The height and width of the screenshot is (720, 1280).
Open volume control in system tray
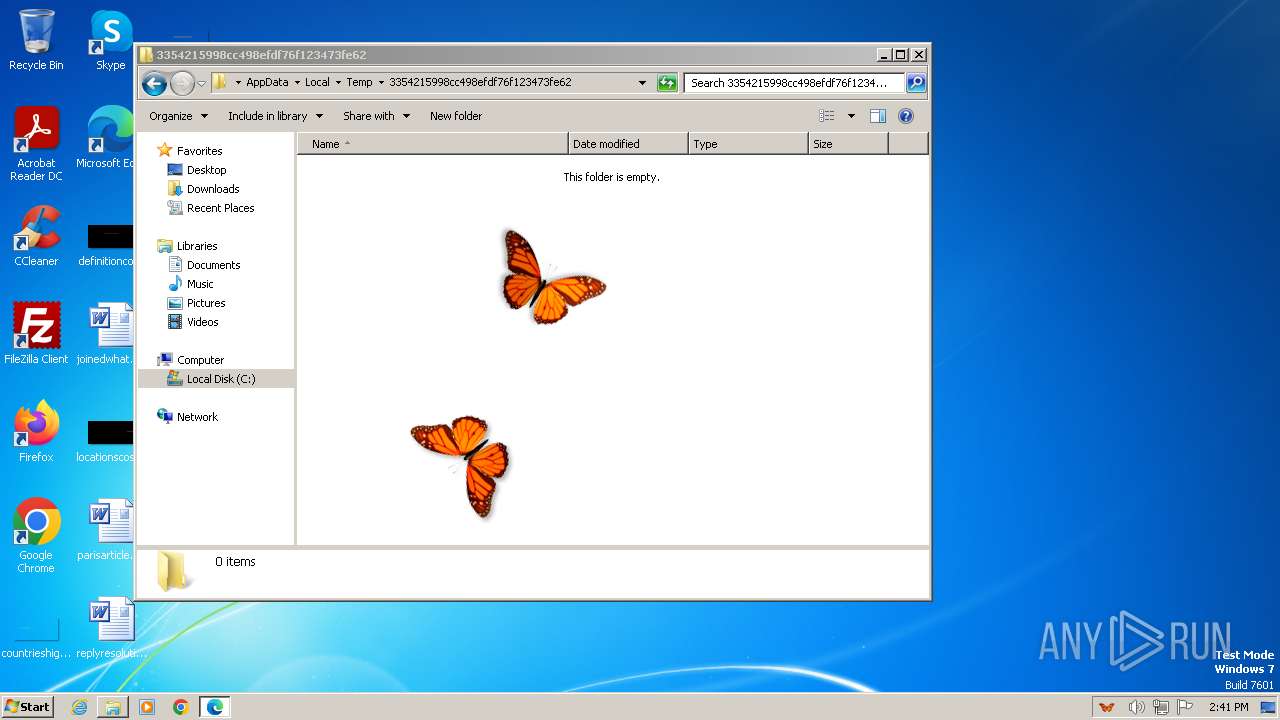[x=1137, y=707]
